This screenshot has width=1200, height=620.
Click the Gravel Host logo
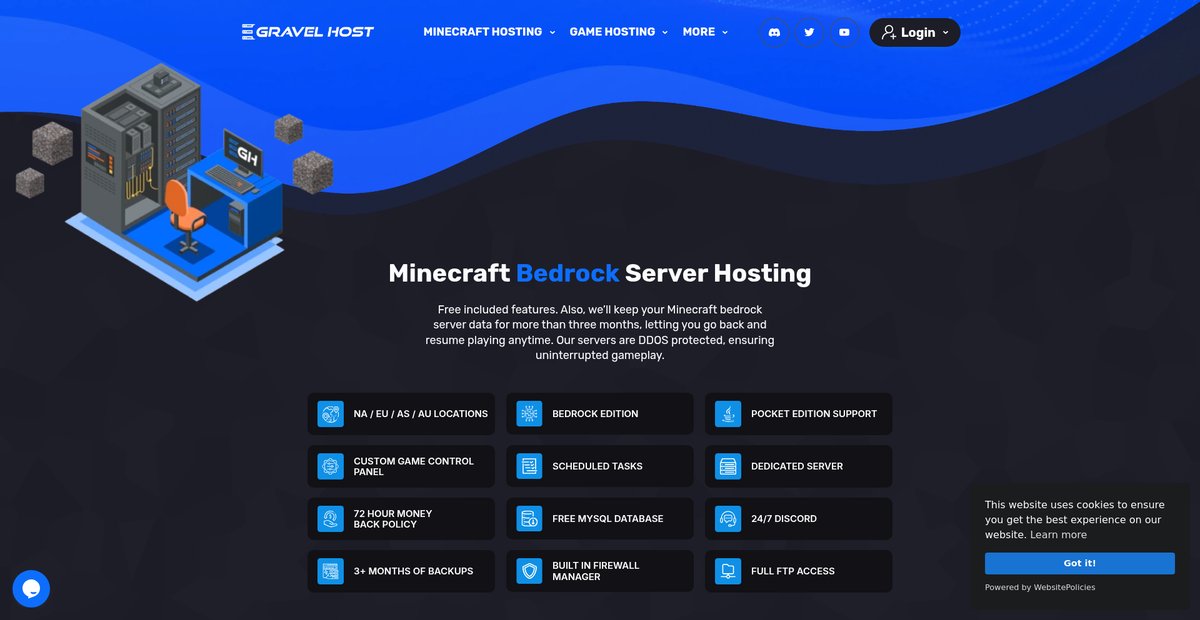click(308, 32)
